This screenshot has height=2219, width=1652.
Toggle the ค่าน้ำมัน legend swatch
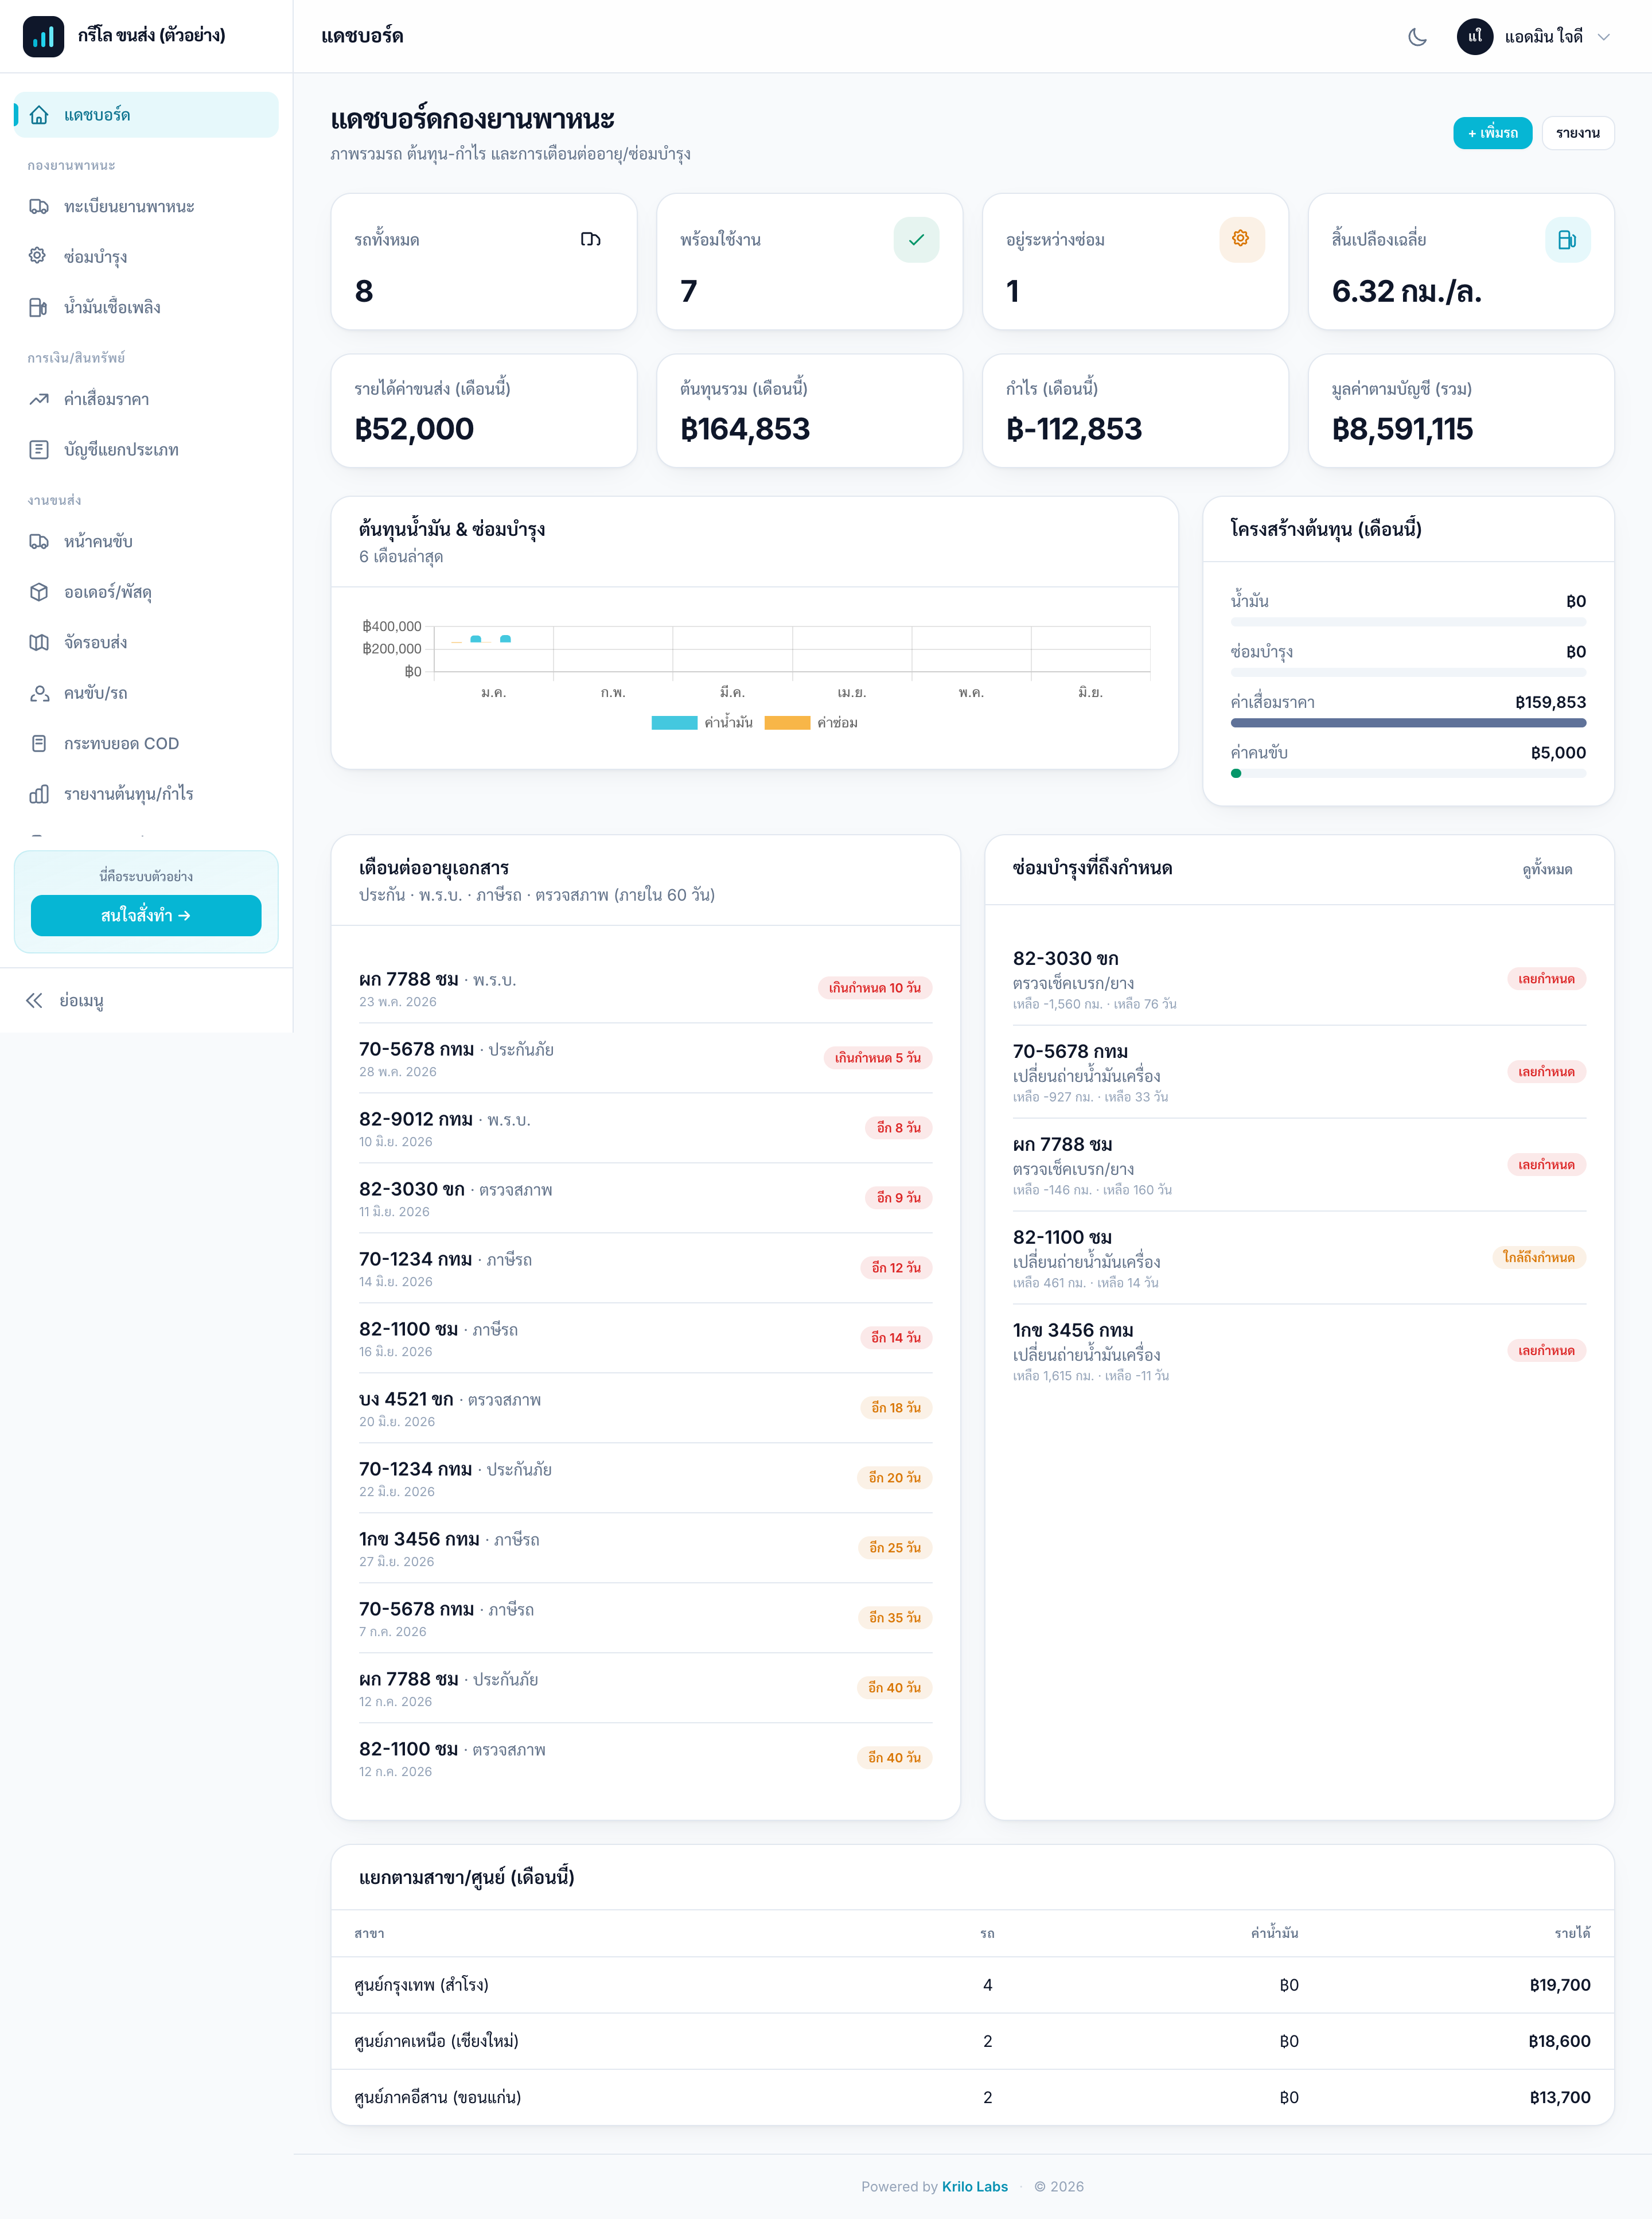pyautogui.click(x=674, y=723)
